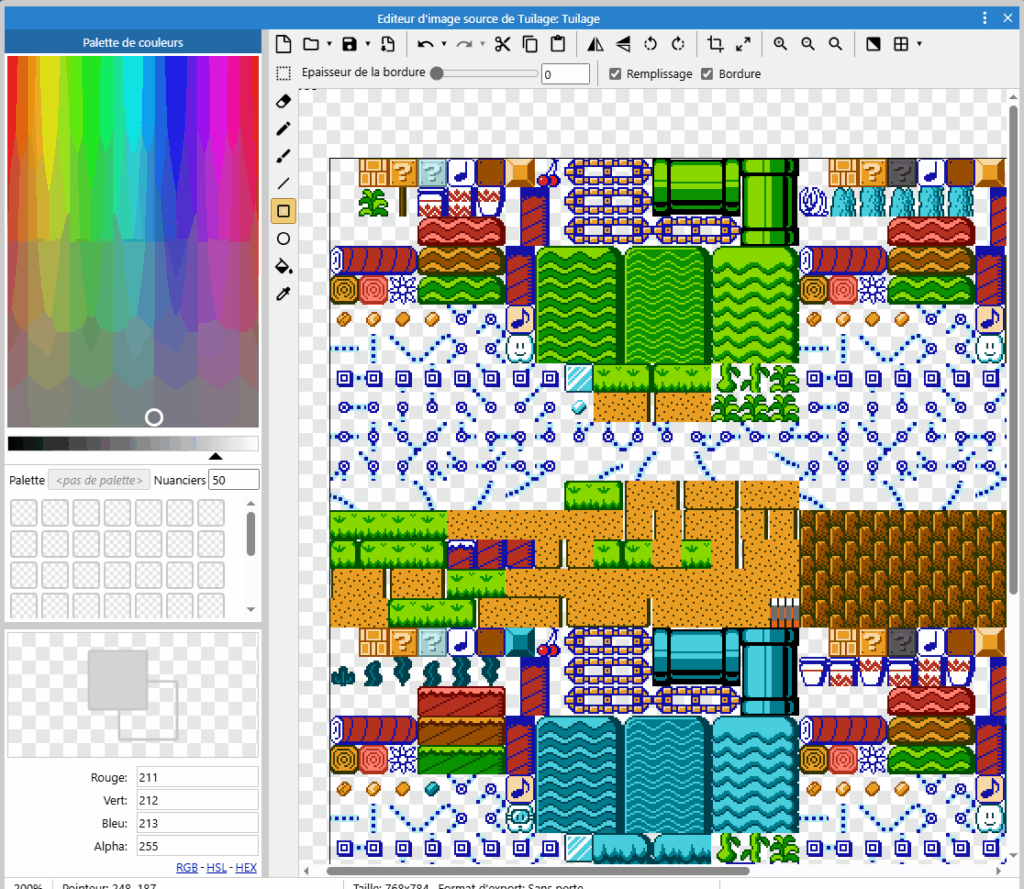
Task: Switch color mode to HSL
Action: pyautogui.click(x=216, y=867)
